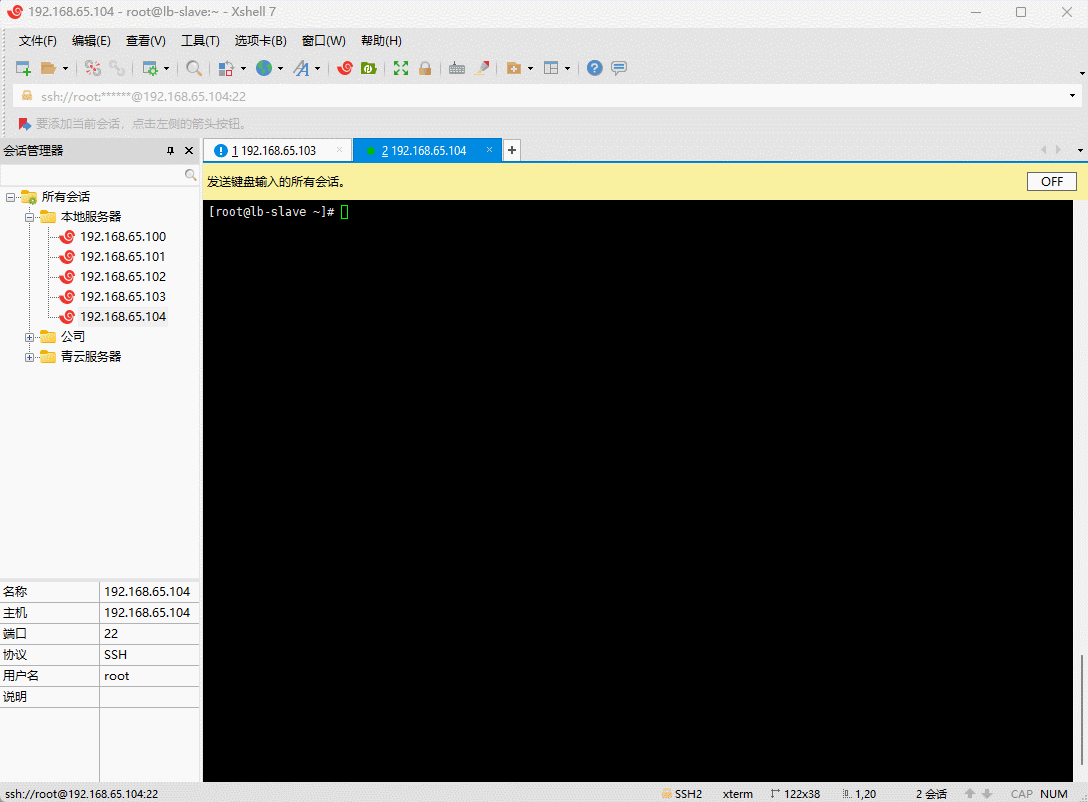
Task: Click the speech-bubble feedback icon
Action: tap(619, 68)
